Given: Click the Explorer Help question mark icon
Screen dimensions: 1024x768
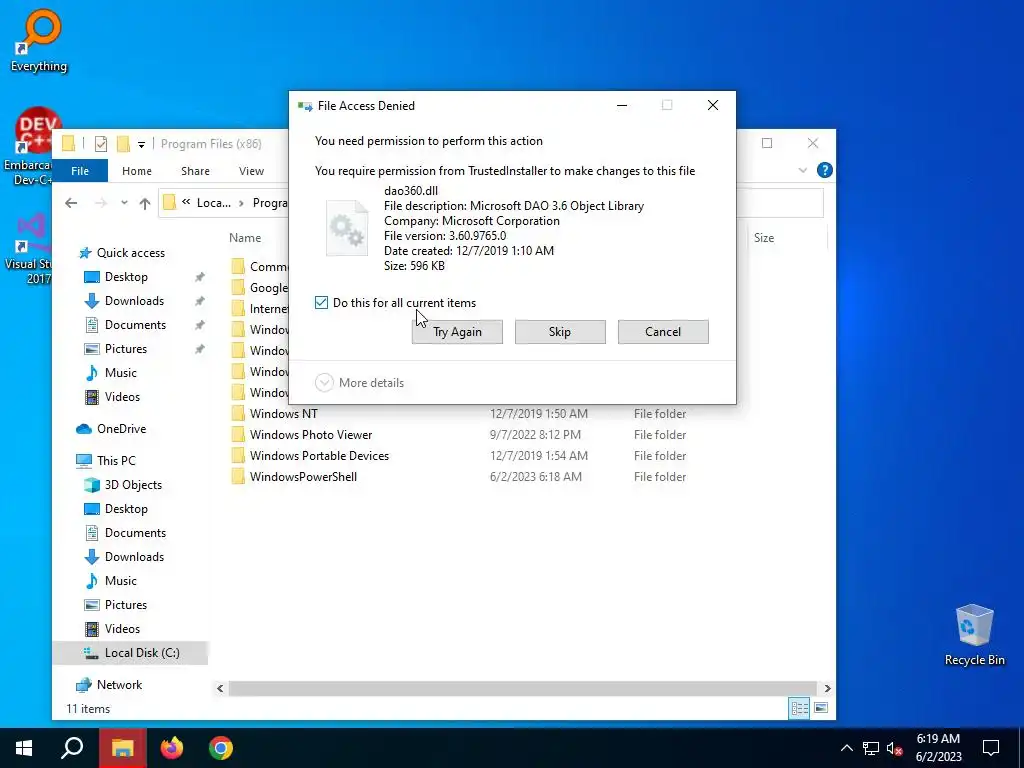Looking at the screenshot, I should (x=825, y=170).
